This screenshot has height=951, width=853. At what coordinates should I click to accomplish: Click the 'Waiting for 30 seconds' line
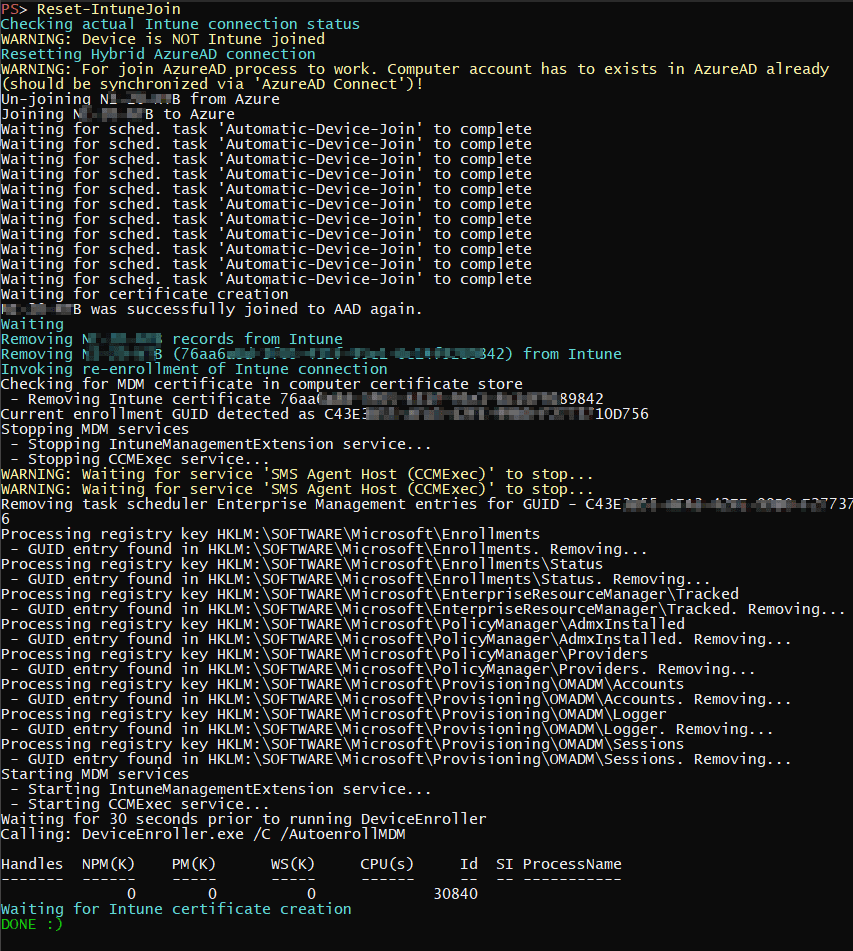243,819
